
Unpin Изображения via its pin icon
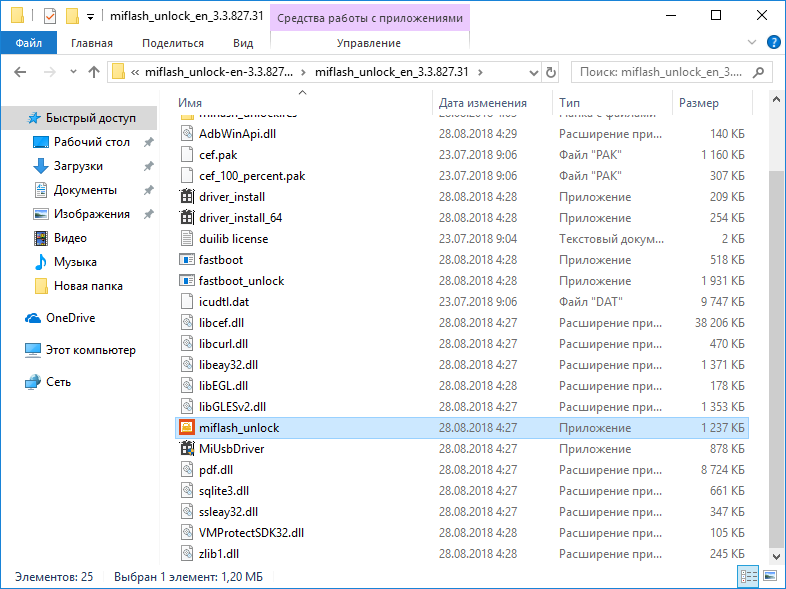tap(148, 214)
